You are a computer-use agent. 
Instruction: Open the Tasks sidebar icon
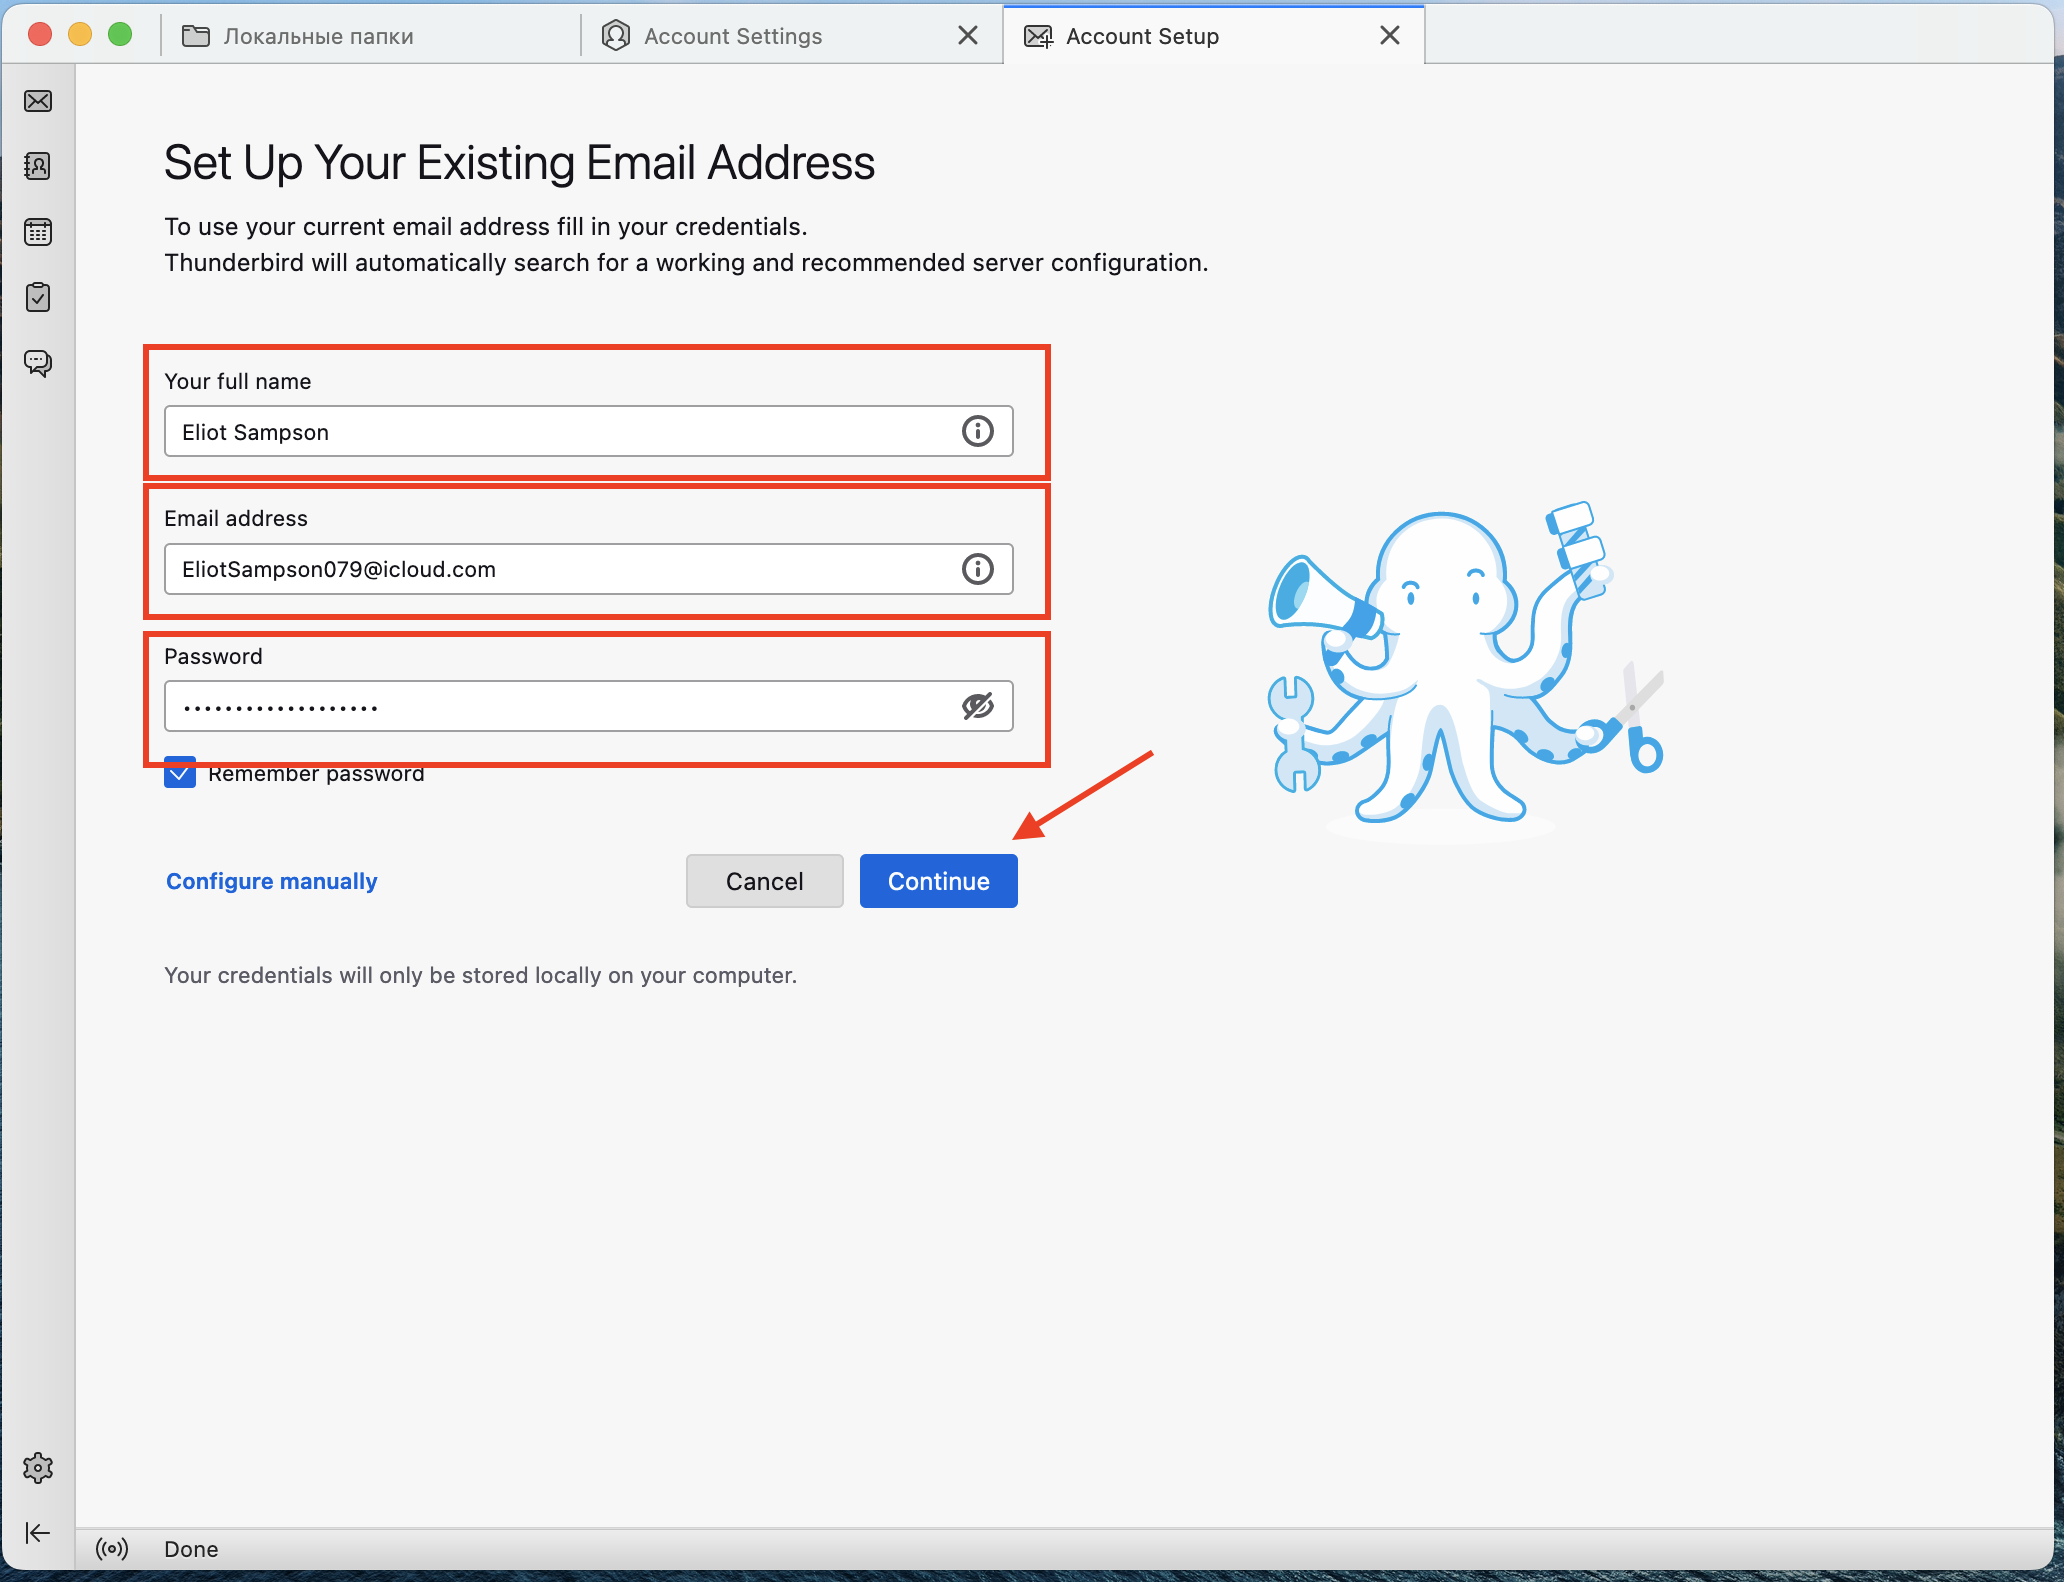(38, 297)
